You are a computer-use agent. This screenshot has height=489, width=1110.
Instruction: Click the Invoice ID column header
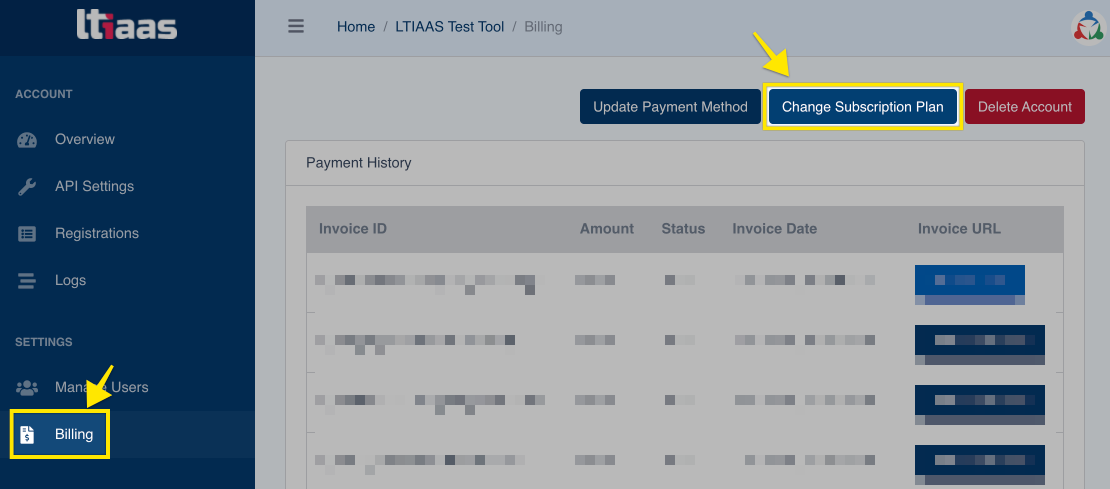[x=353, y=229]
